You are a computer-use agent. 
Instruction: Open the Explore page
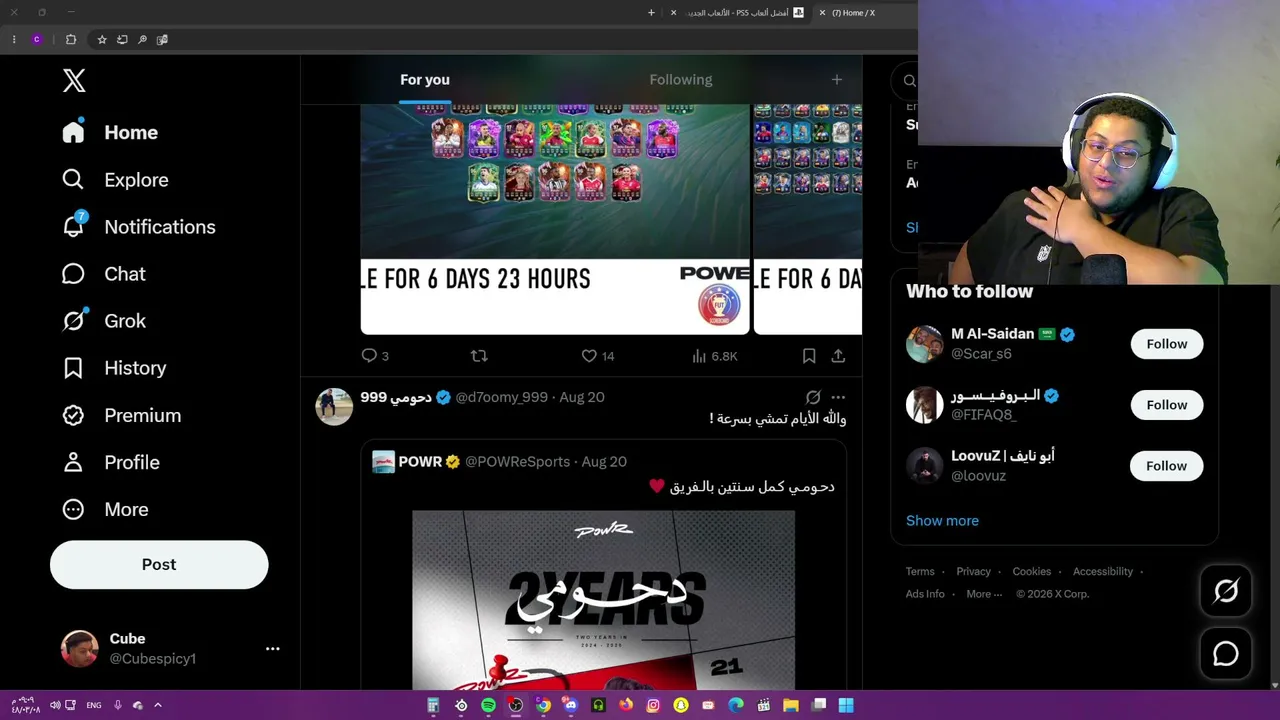click(x=115, y=180)
